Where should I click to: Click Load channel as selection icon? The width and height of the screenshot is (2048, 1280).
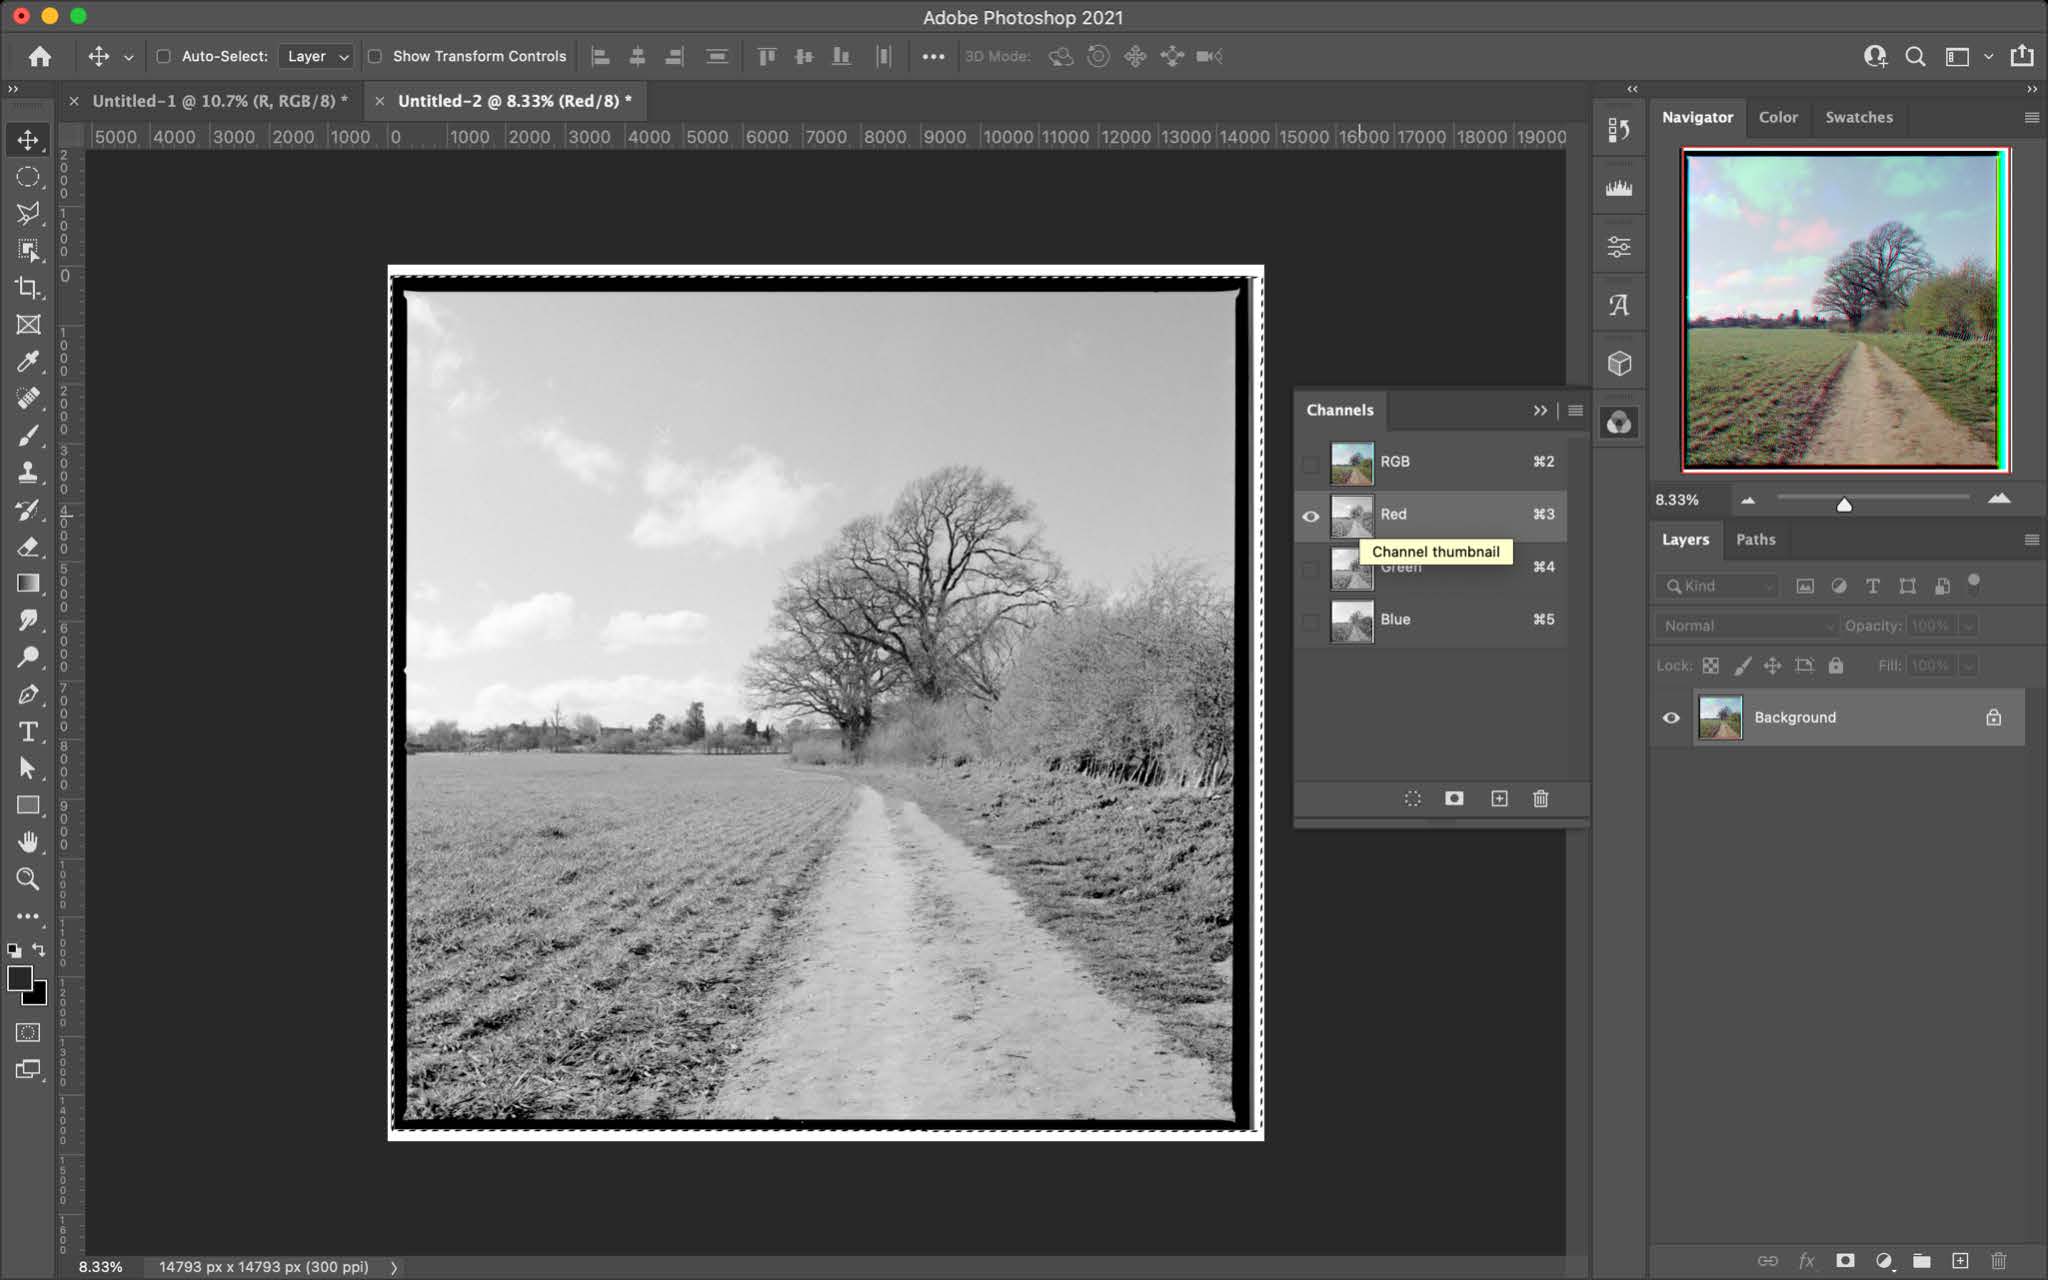click(x=1412, y=798)
